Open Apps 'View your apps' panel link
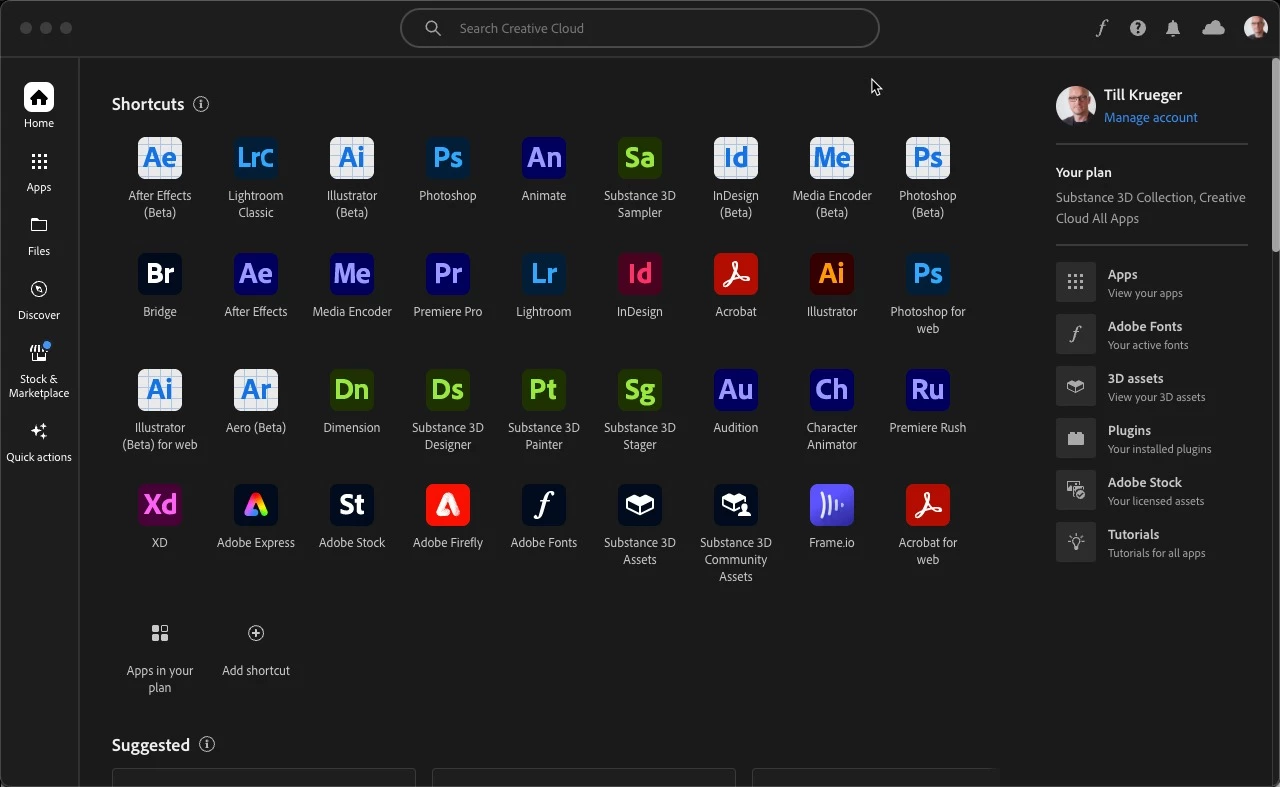The width and height of the screenshot is (1280, 787). pos(1152,283)
